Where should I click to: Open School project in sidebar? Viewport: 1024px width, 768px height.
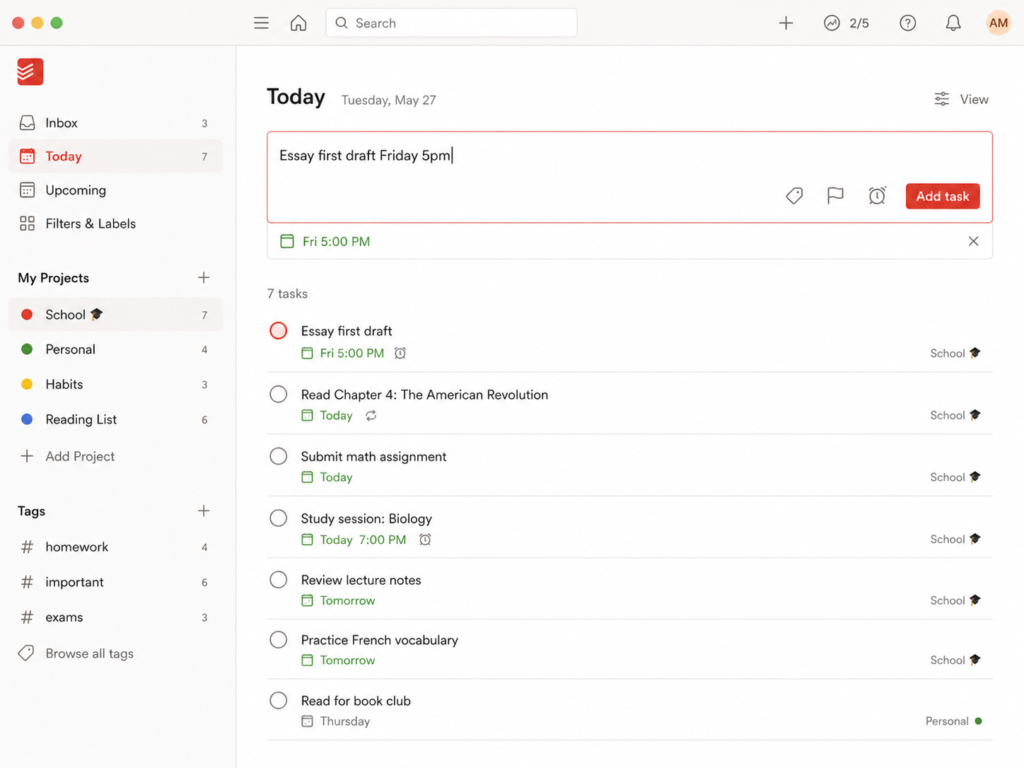pos(116,315)
